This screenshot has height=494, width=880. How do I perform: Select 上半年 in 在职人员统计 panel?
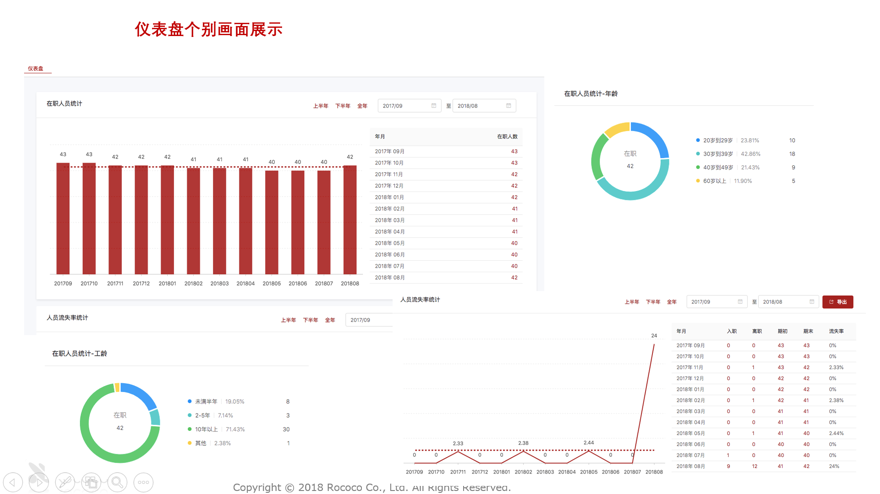pyautogui.click(x=320, y=106)
